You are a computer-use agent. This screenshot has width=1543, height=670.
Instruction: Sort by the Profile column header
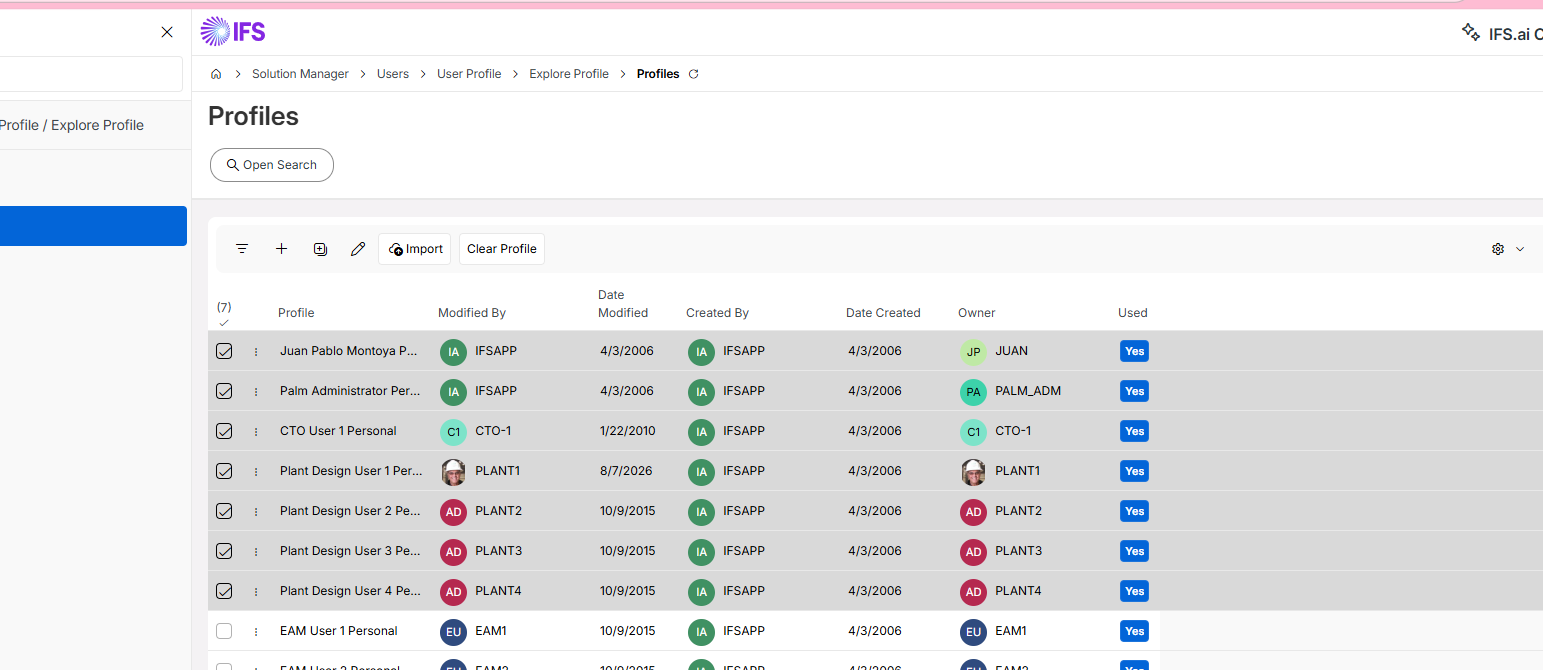pyautogui.click(x=296, y=313)
